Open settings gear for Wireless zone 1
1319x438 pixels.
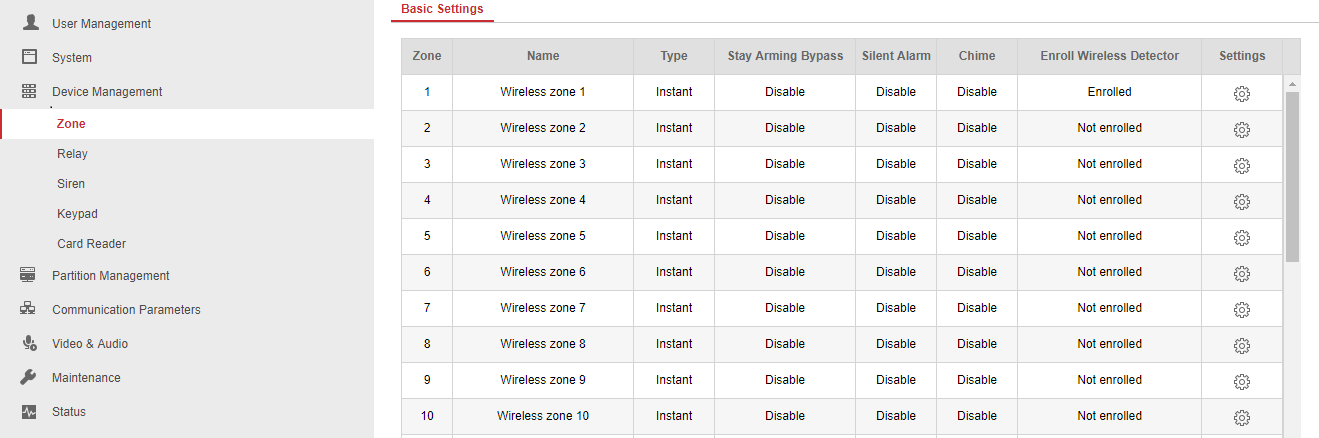click(1242, 93)
